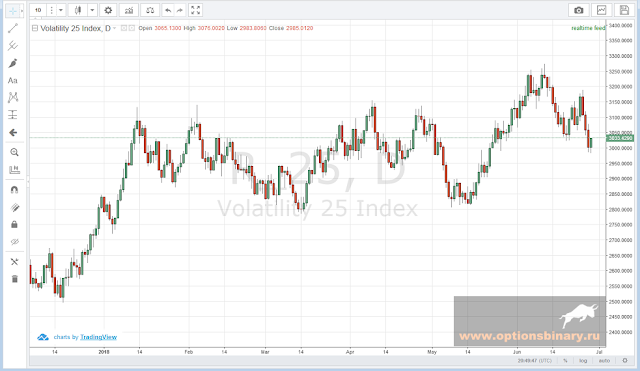Click the UTC time display

click(535, 361)
